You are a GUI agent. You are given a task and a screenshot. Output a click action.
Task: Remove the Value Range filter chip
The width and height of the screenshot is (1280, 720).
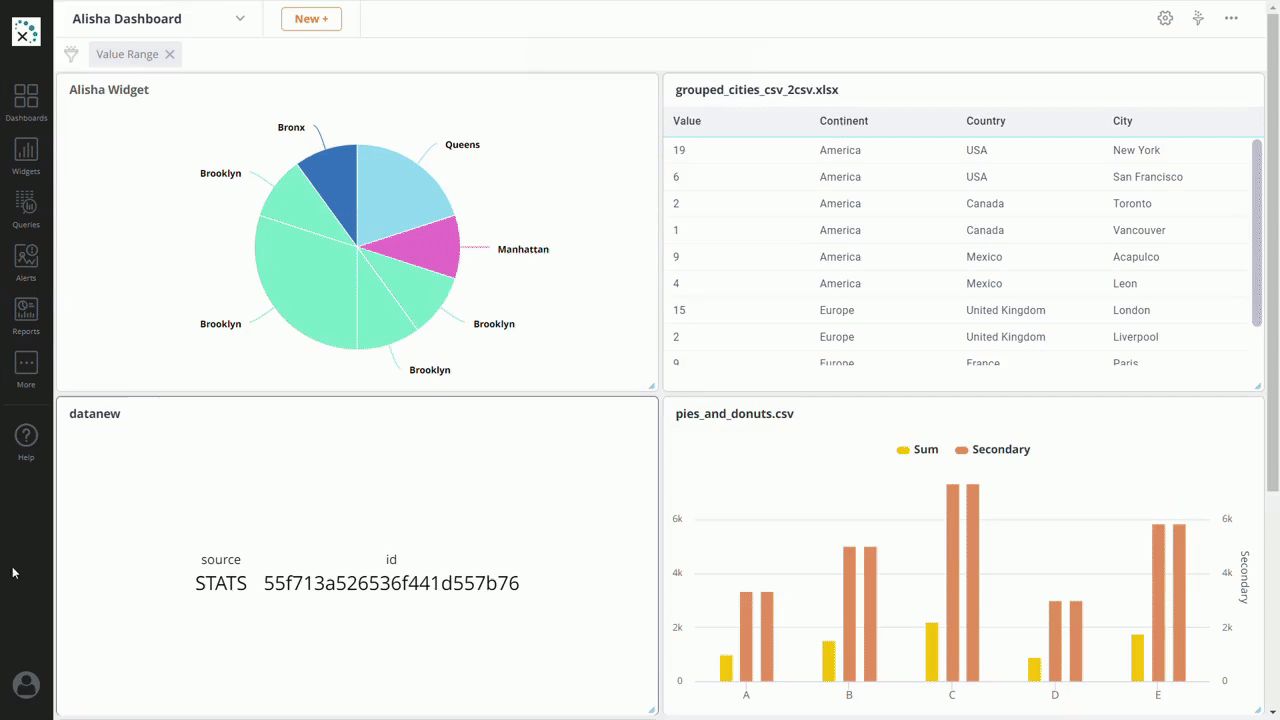pos(169,54)
